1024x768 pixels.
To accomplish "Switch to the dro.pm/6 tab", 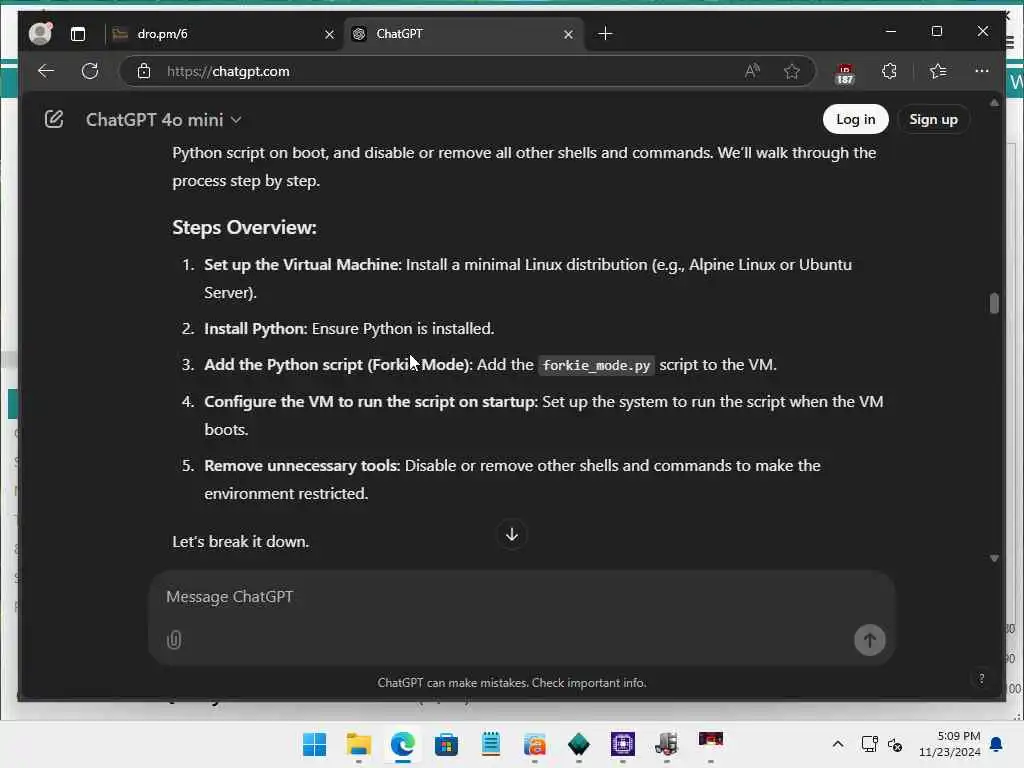I will [x=222, y=34].
